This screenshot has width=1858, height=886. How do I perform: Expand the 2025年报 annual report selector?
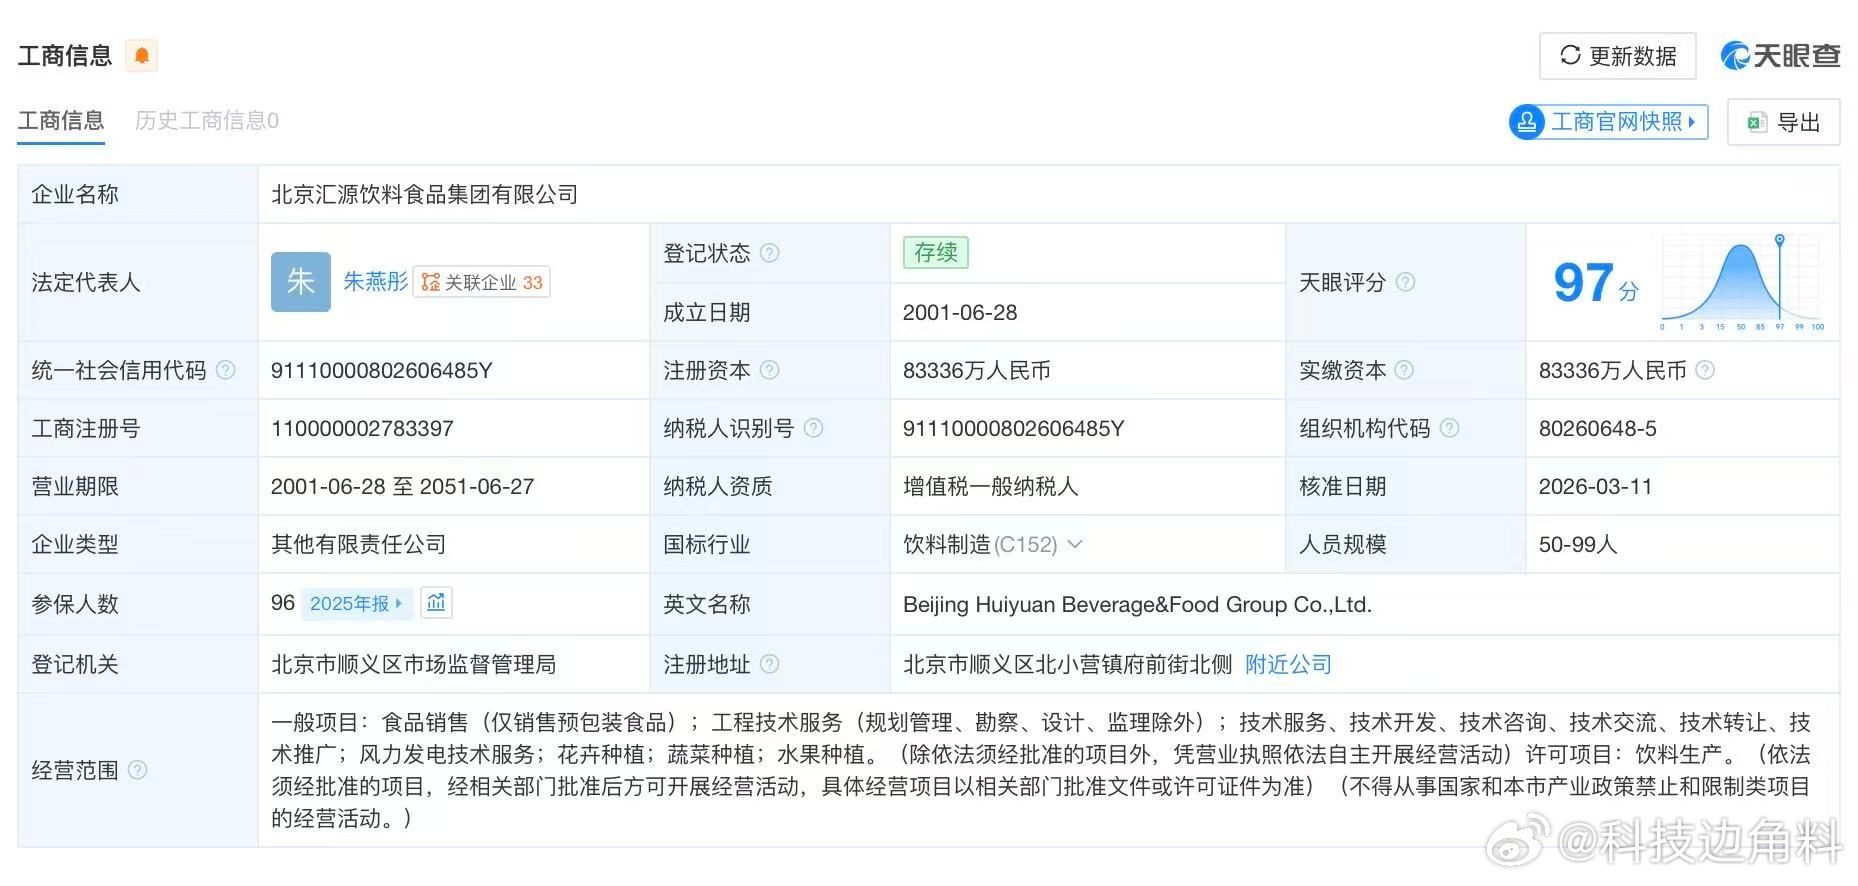coord(356,603)
